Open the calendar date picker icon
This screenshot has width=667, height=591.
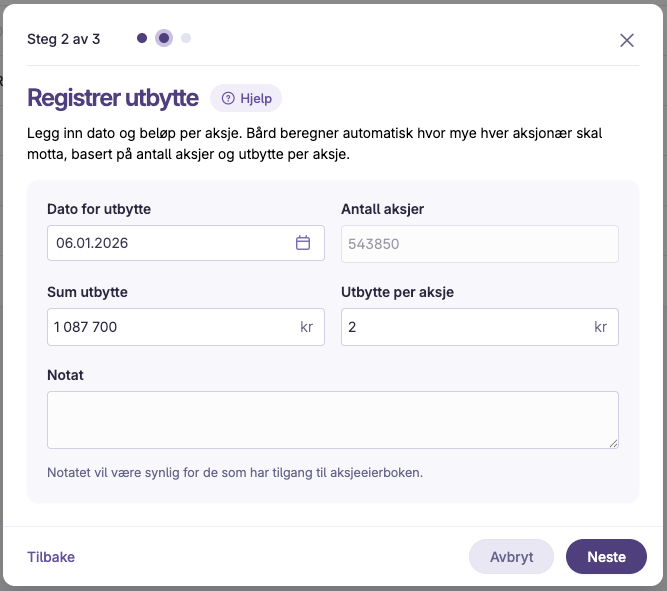[x=303, y=243]
